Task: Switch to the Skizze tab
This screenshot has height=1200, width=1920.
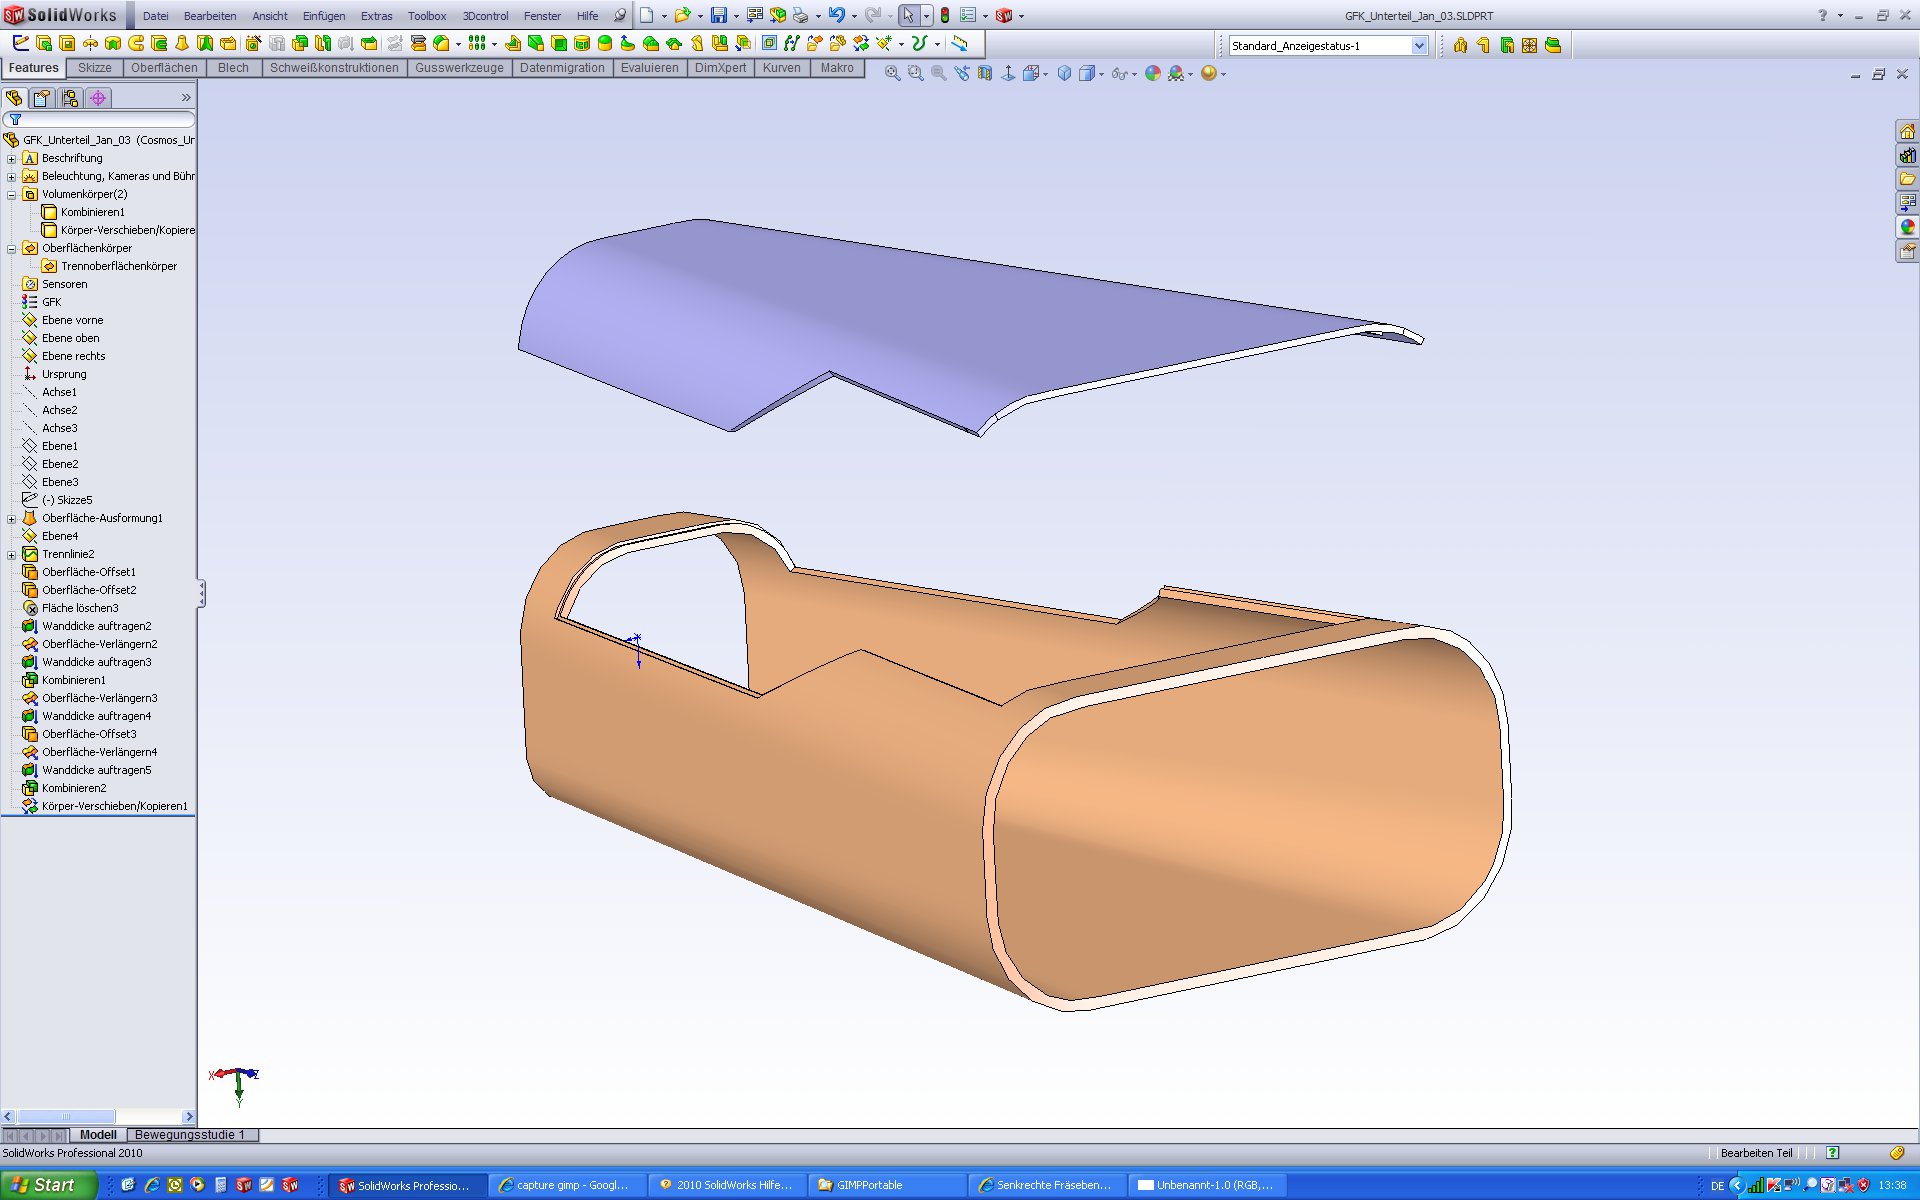Action: click(94, 68)
